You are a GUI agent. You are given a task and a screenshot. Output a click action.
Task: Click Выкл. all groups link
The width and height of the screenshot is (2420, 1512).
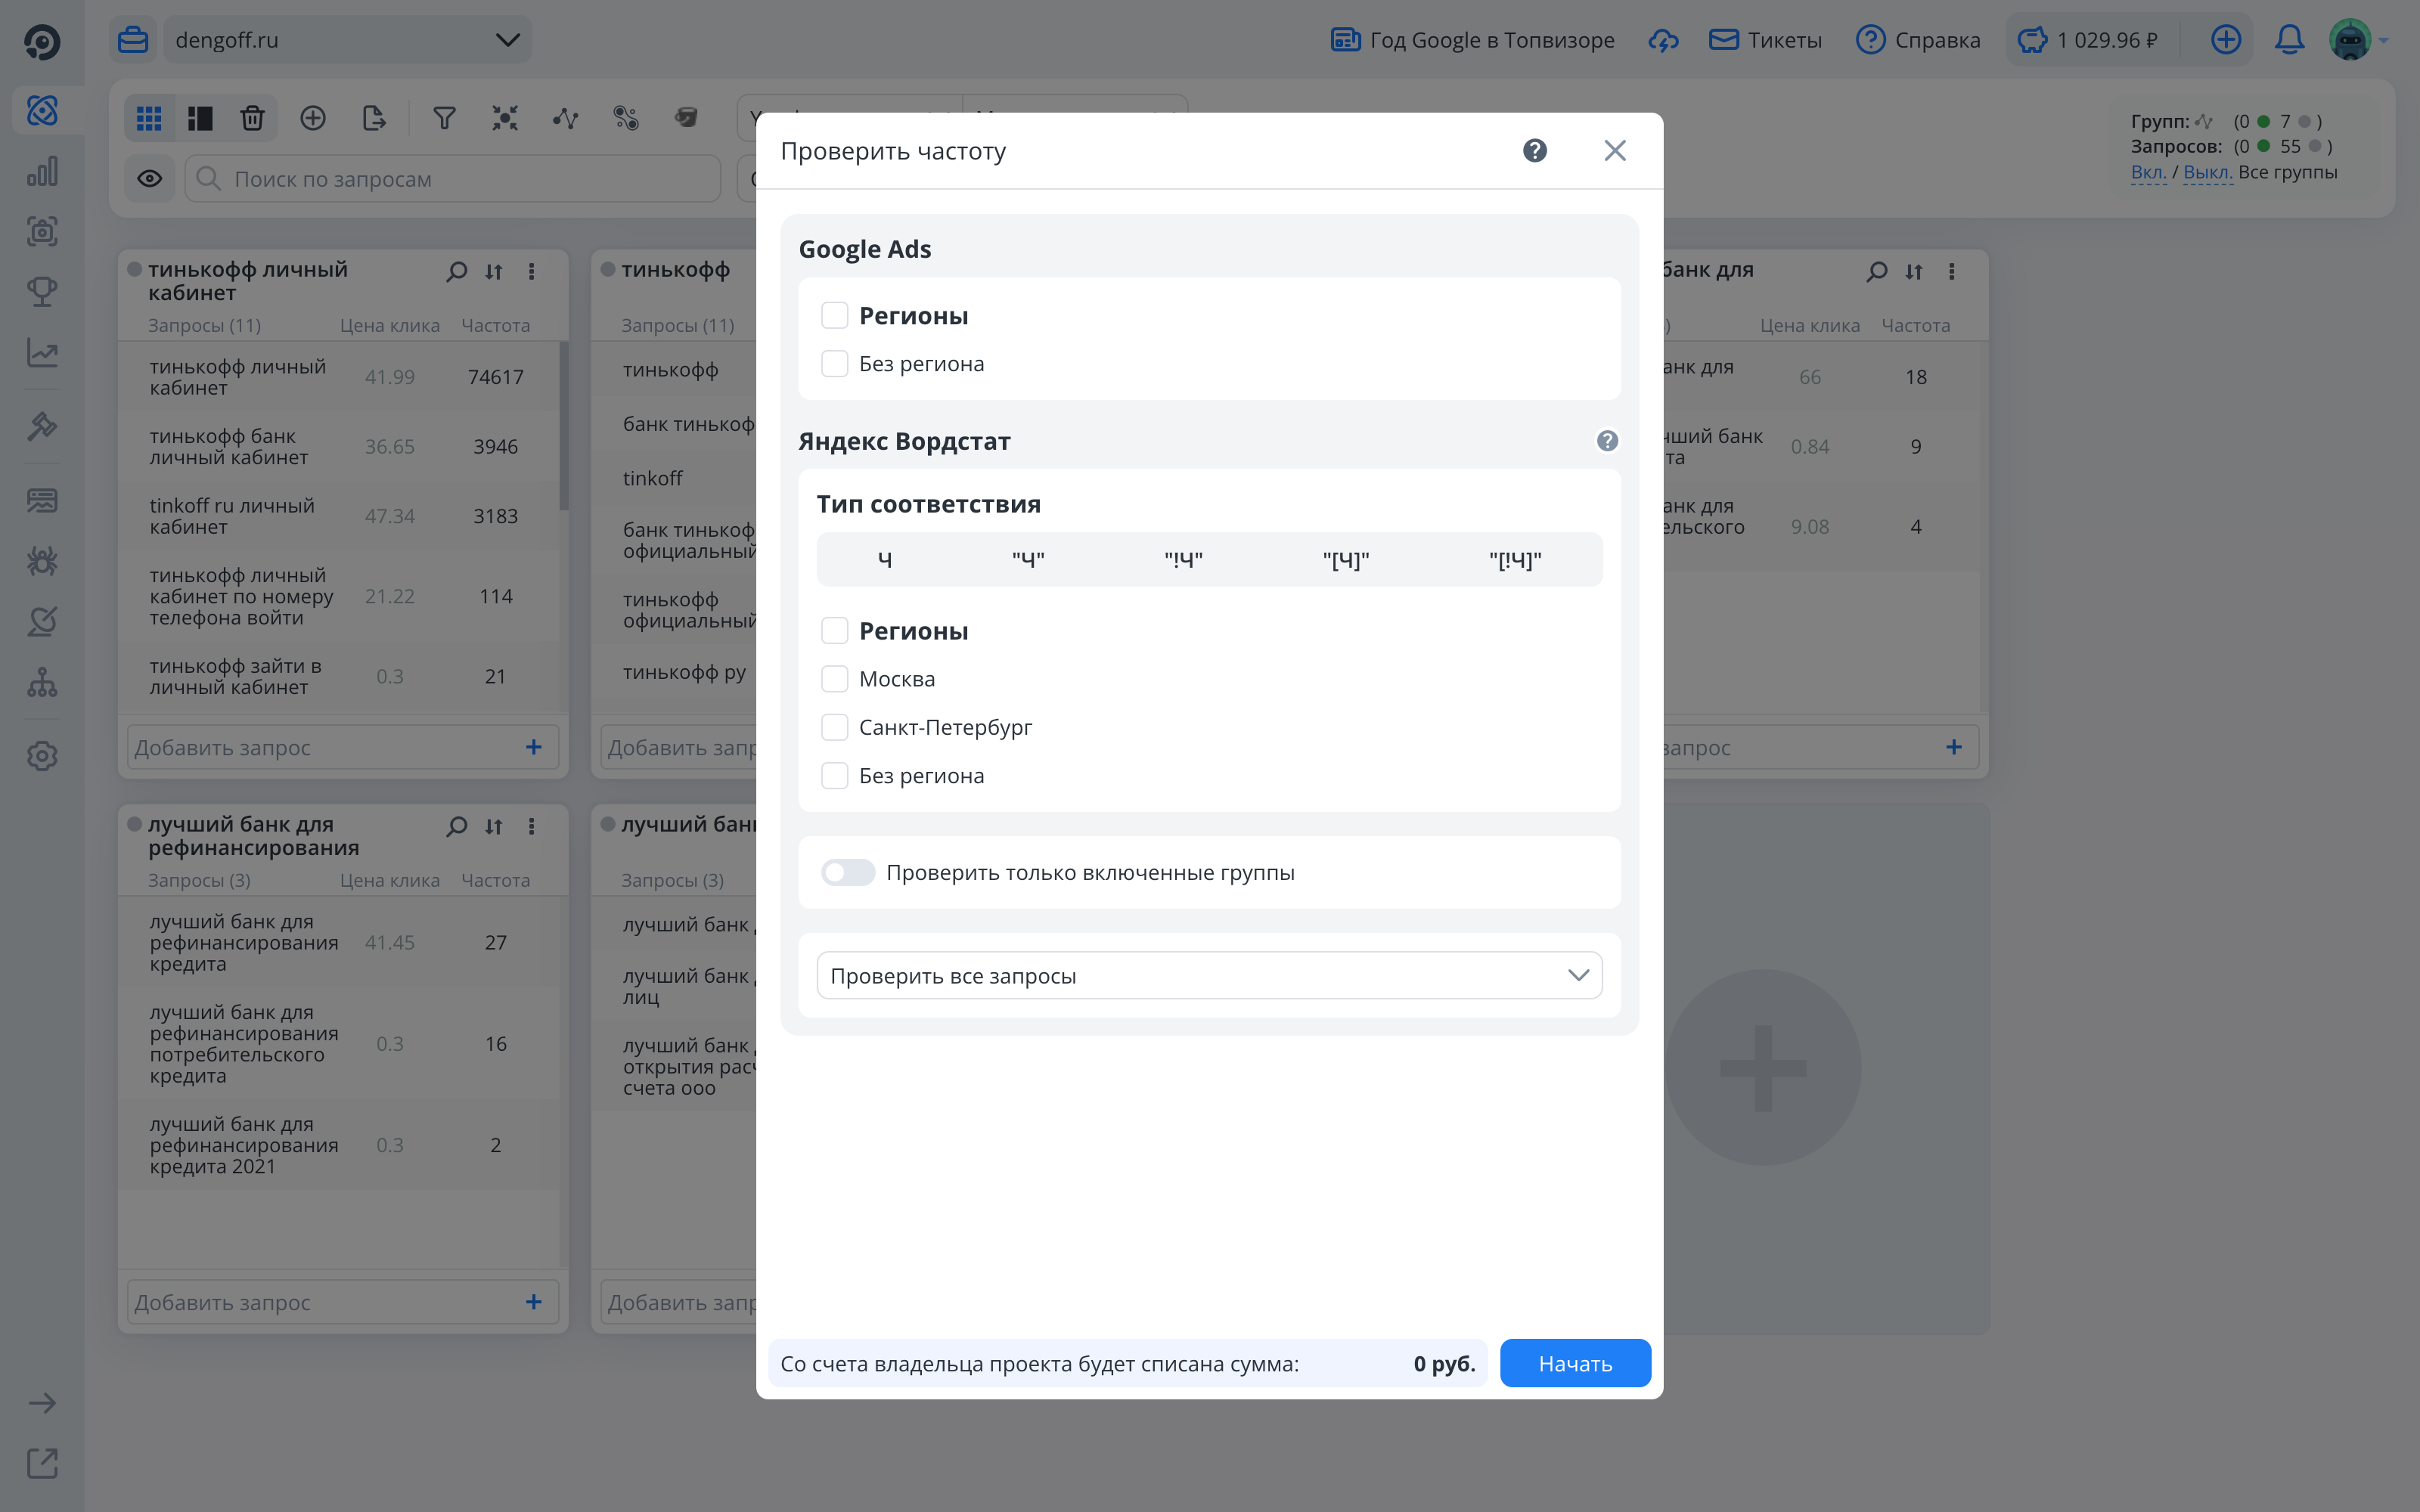(x=2208, y=172)
